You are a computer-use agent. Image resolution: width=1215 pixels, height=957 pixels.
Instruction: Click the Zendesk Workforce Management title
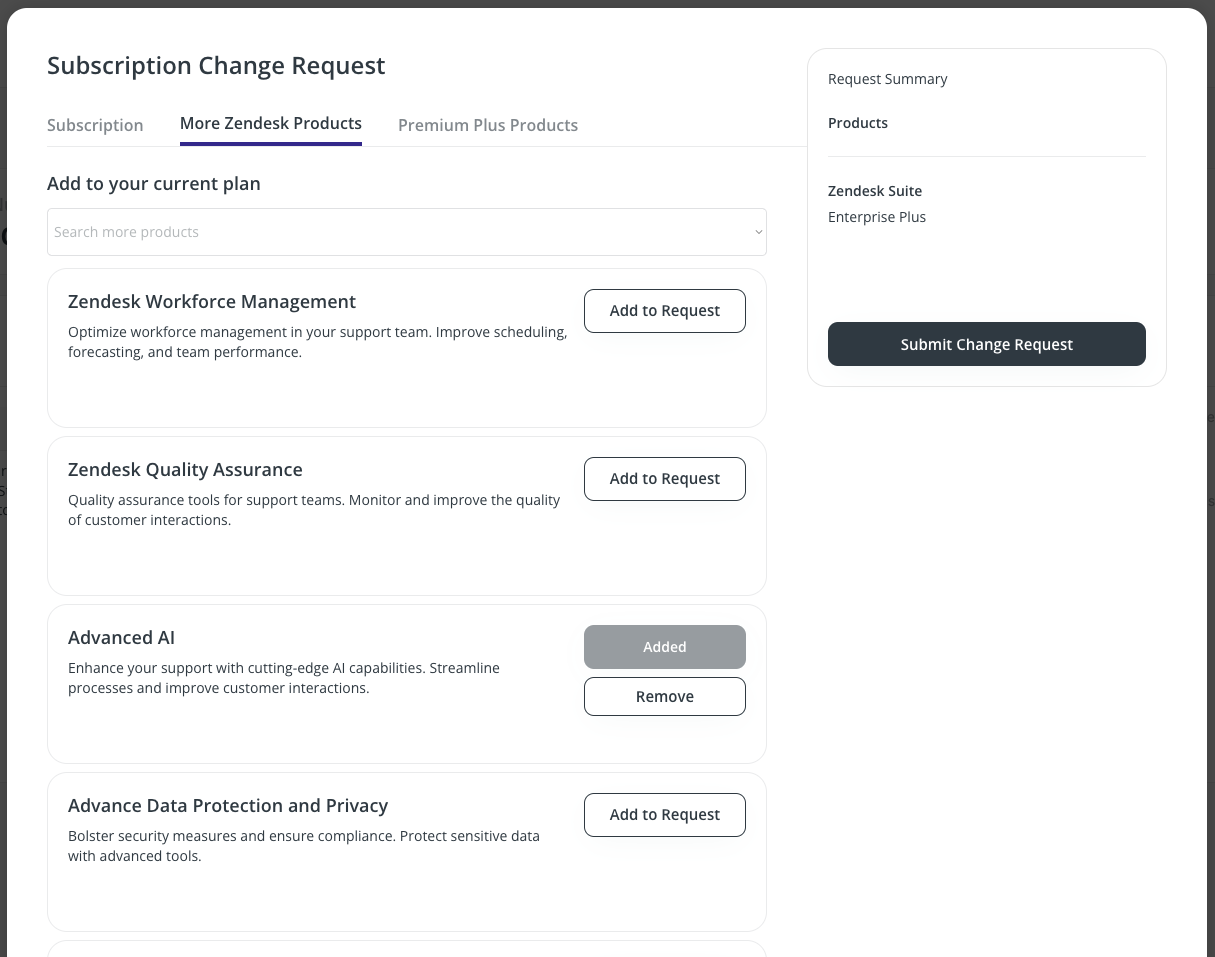pos(212,302)
